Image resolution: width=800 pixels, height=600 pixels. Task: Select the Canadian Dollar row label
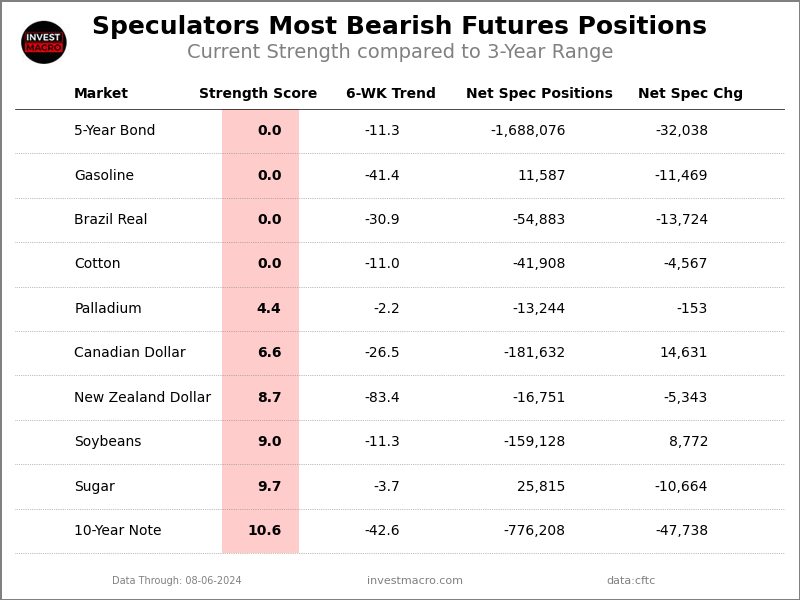click(130, 353)
